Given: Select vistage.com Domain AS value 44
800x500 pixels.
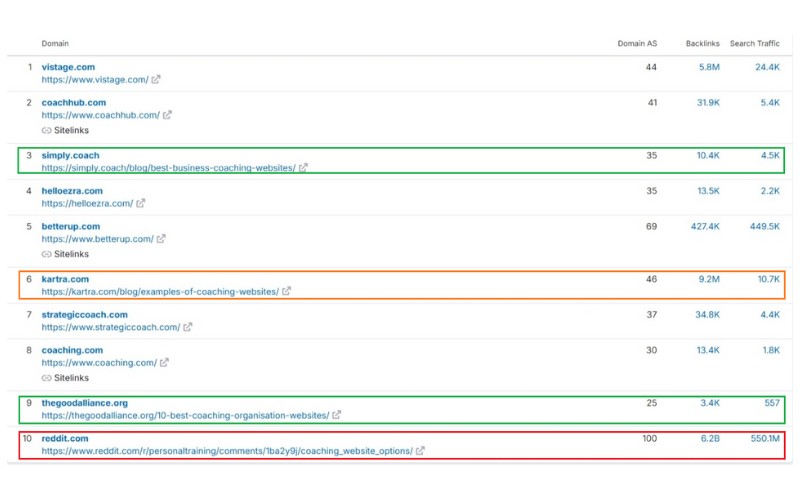Looking at the screenshot, I should 652,67.
